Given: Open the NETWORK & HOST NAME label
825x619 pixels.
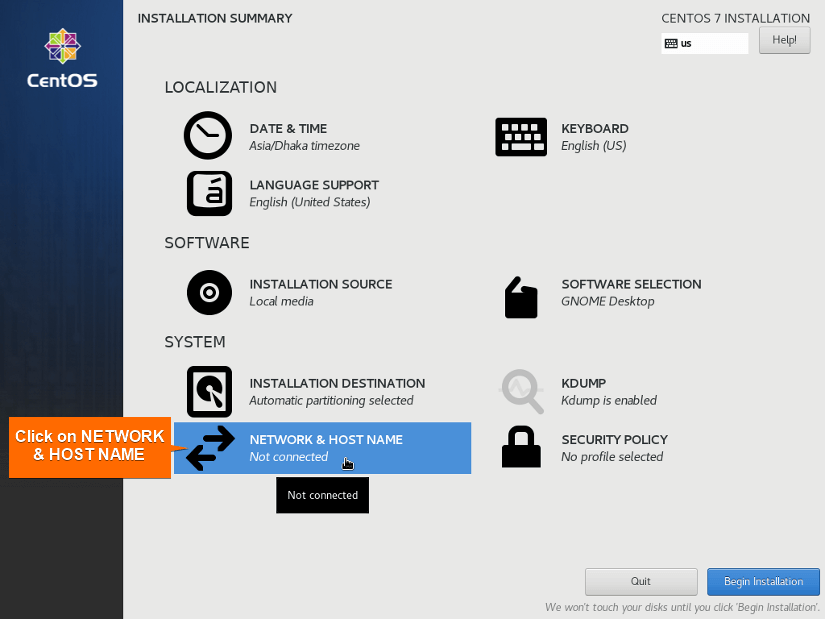Looking at the screenshot, I should coord(326,440).
